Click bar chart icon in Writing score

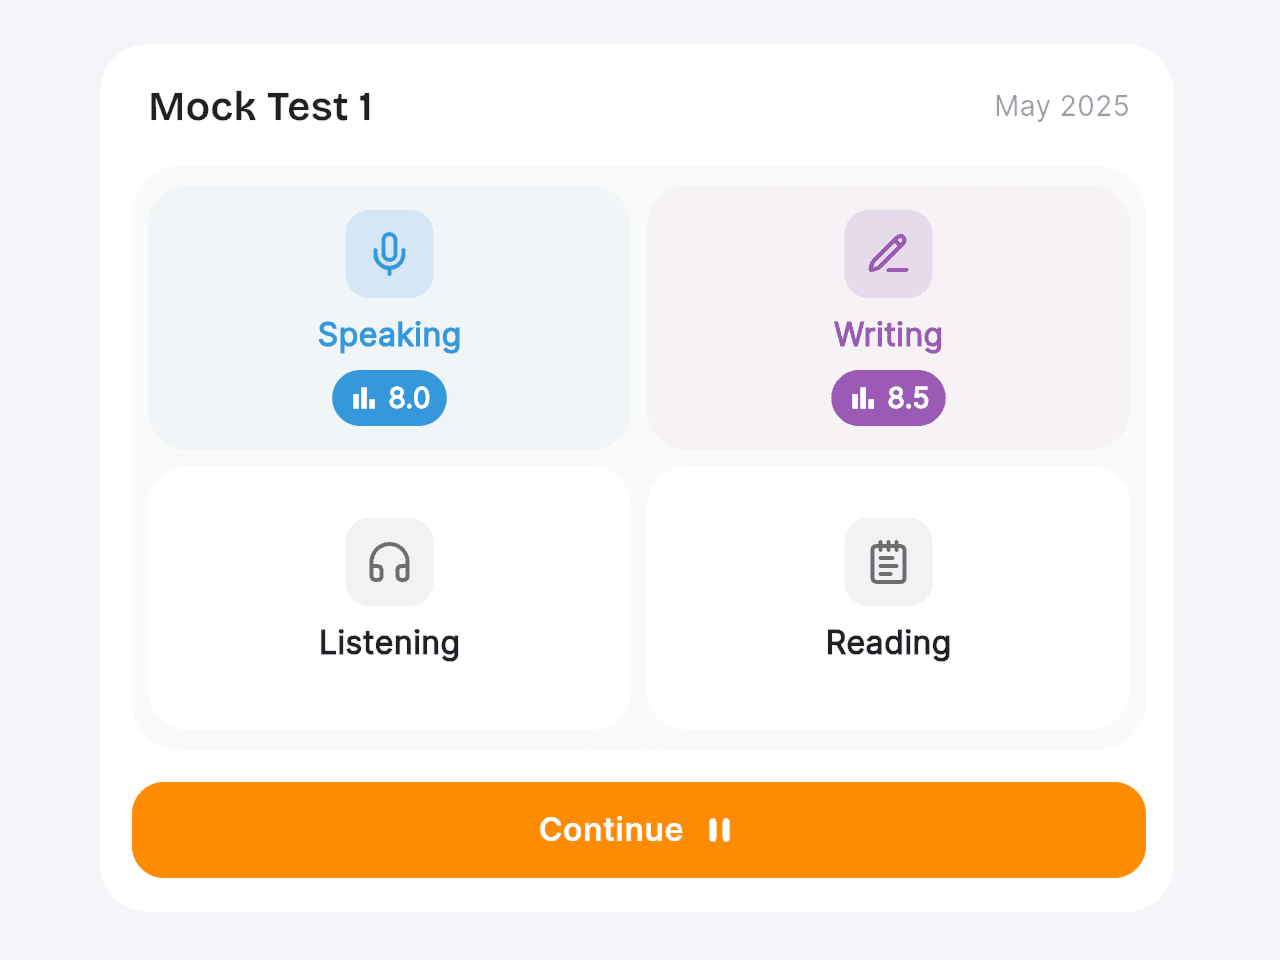[863, 398]
